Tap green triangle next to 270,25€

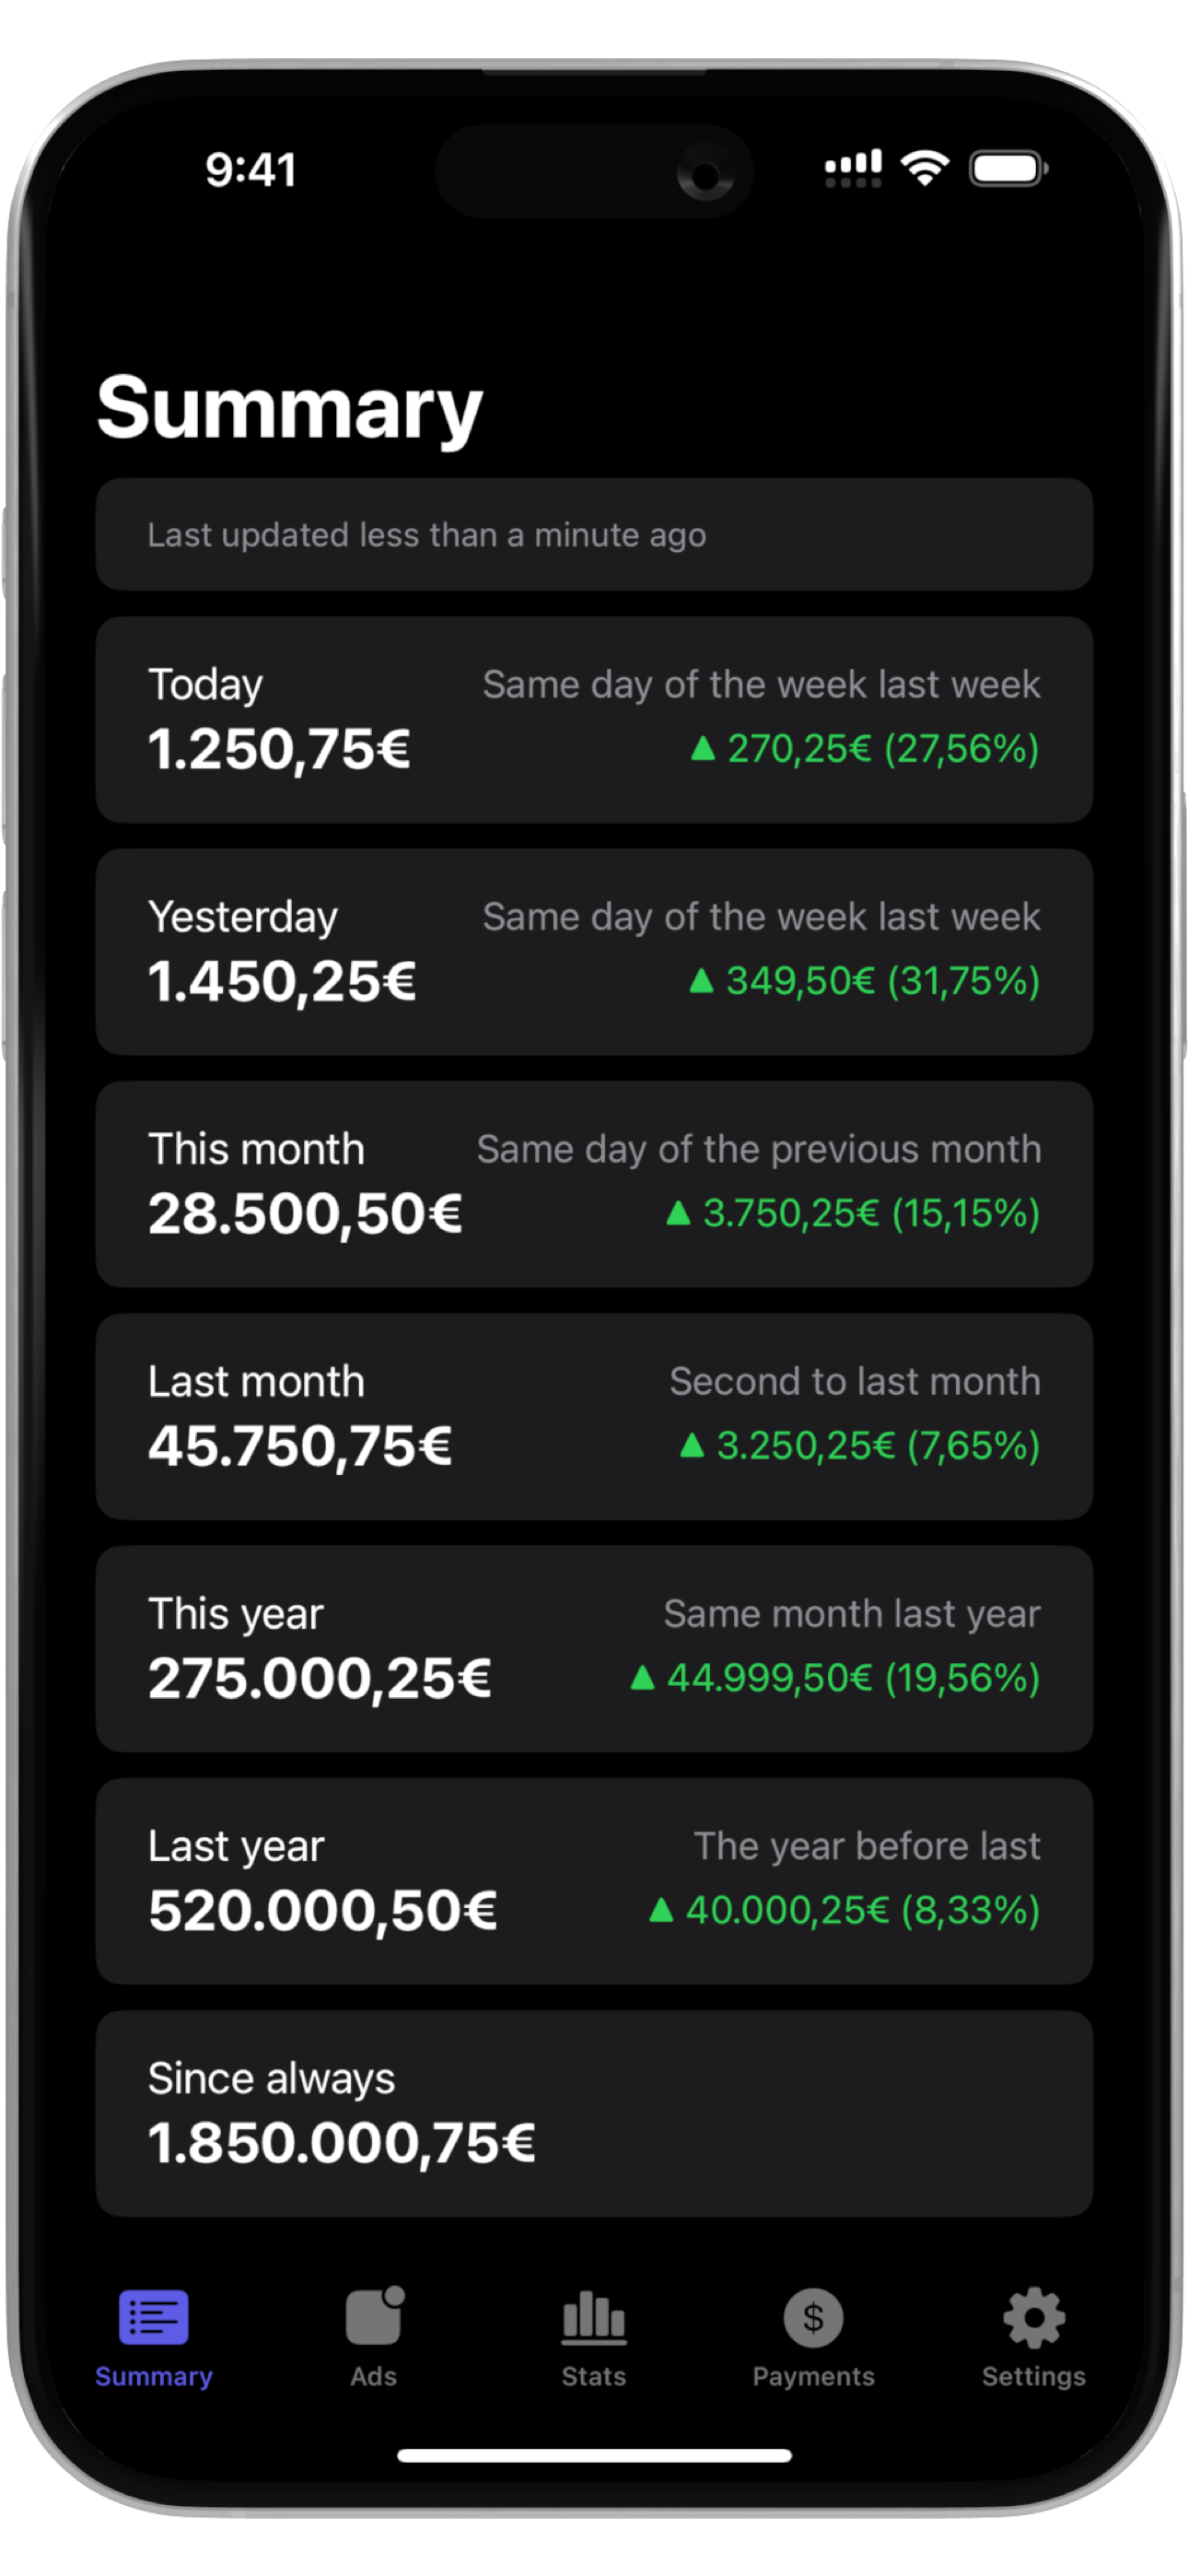[x=703, y=748]
